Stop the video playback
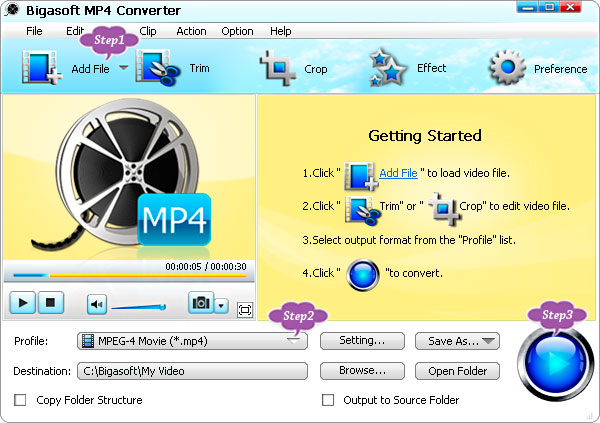Viewport: 600px width, 423px height. point(50,303)
